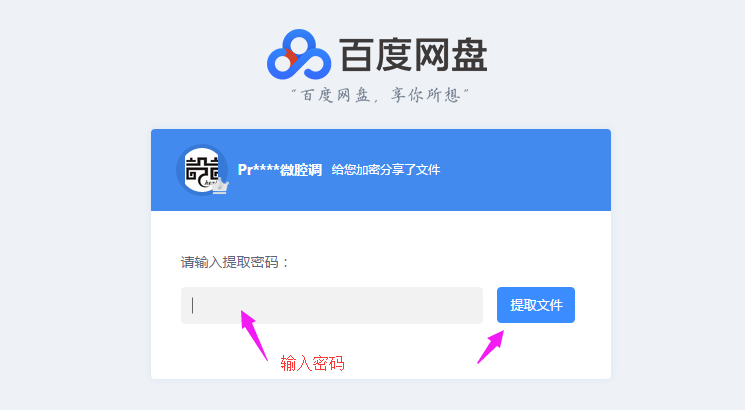745x410 pixels.
Task: Click the 享你所想 part of the slogan
Action: point(425,95)
